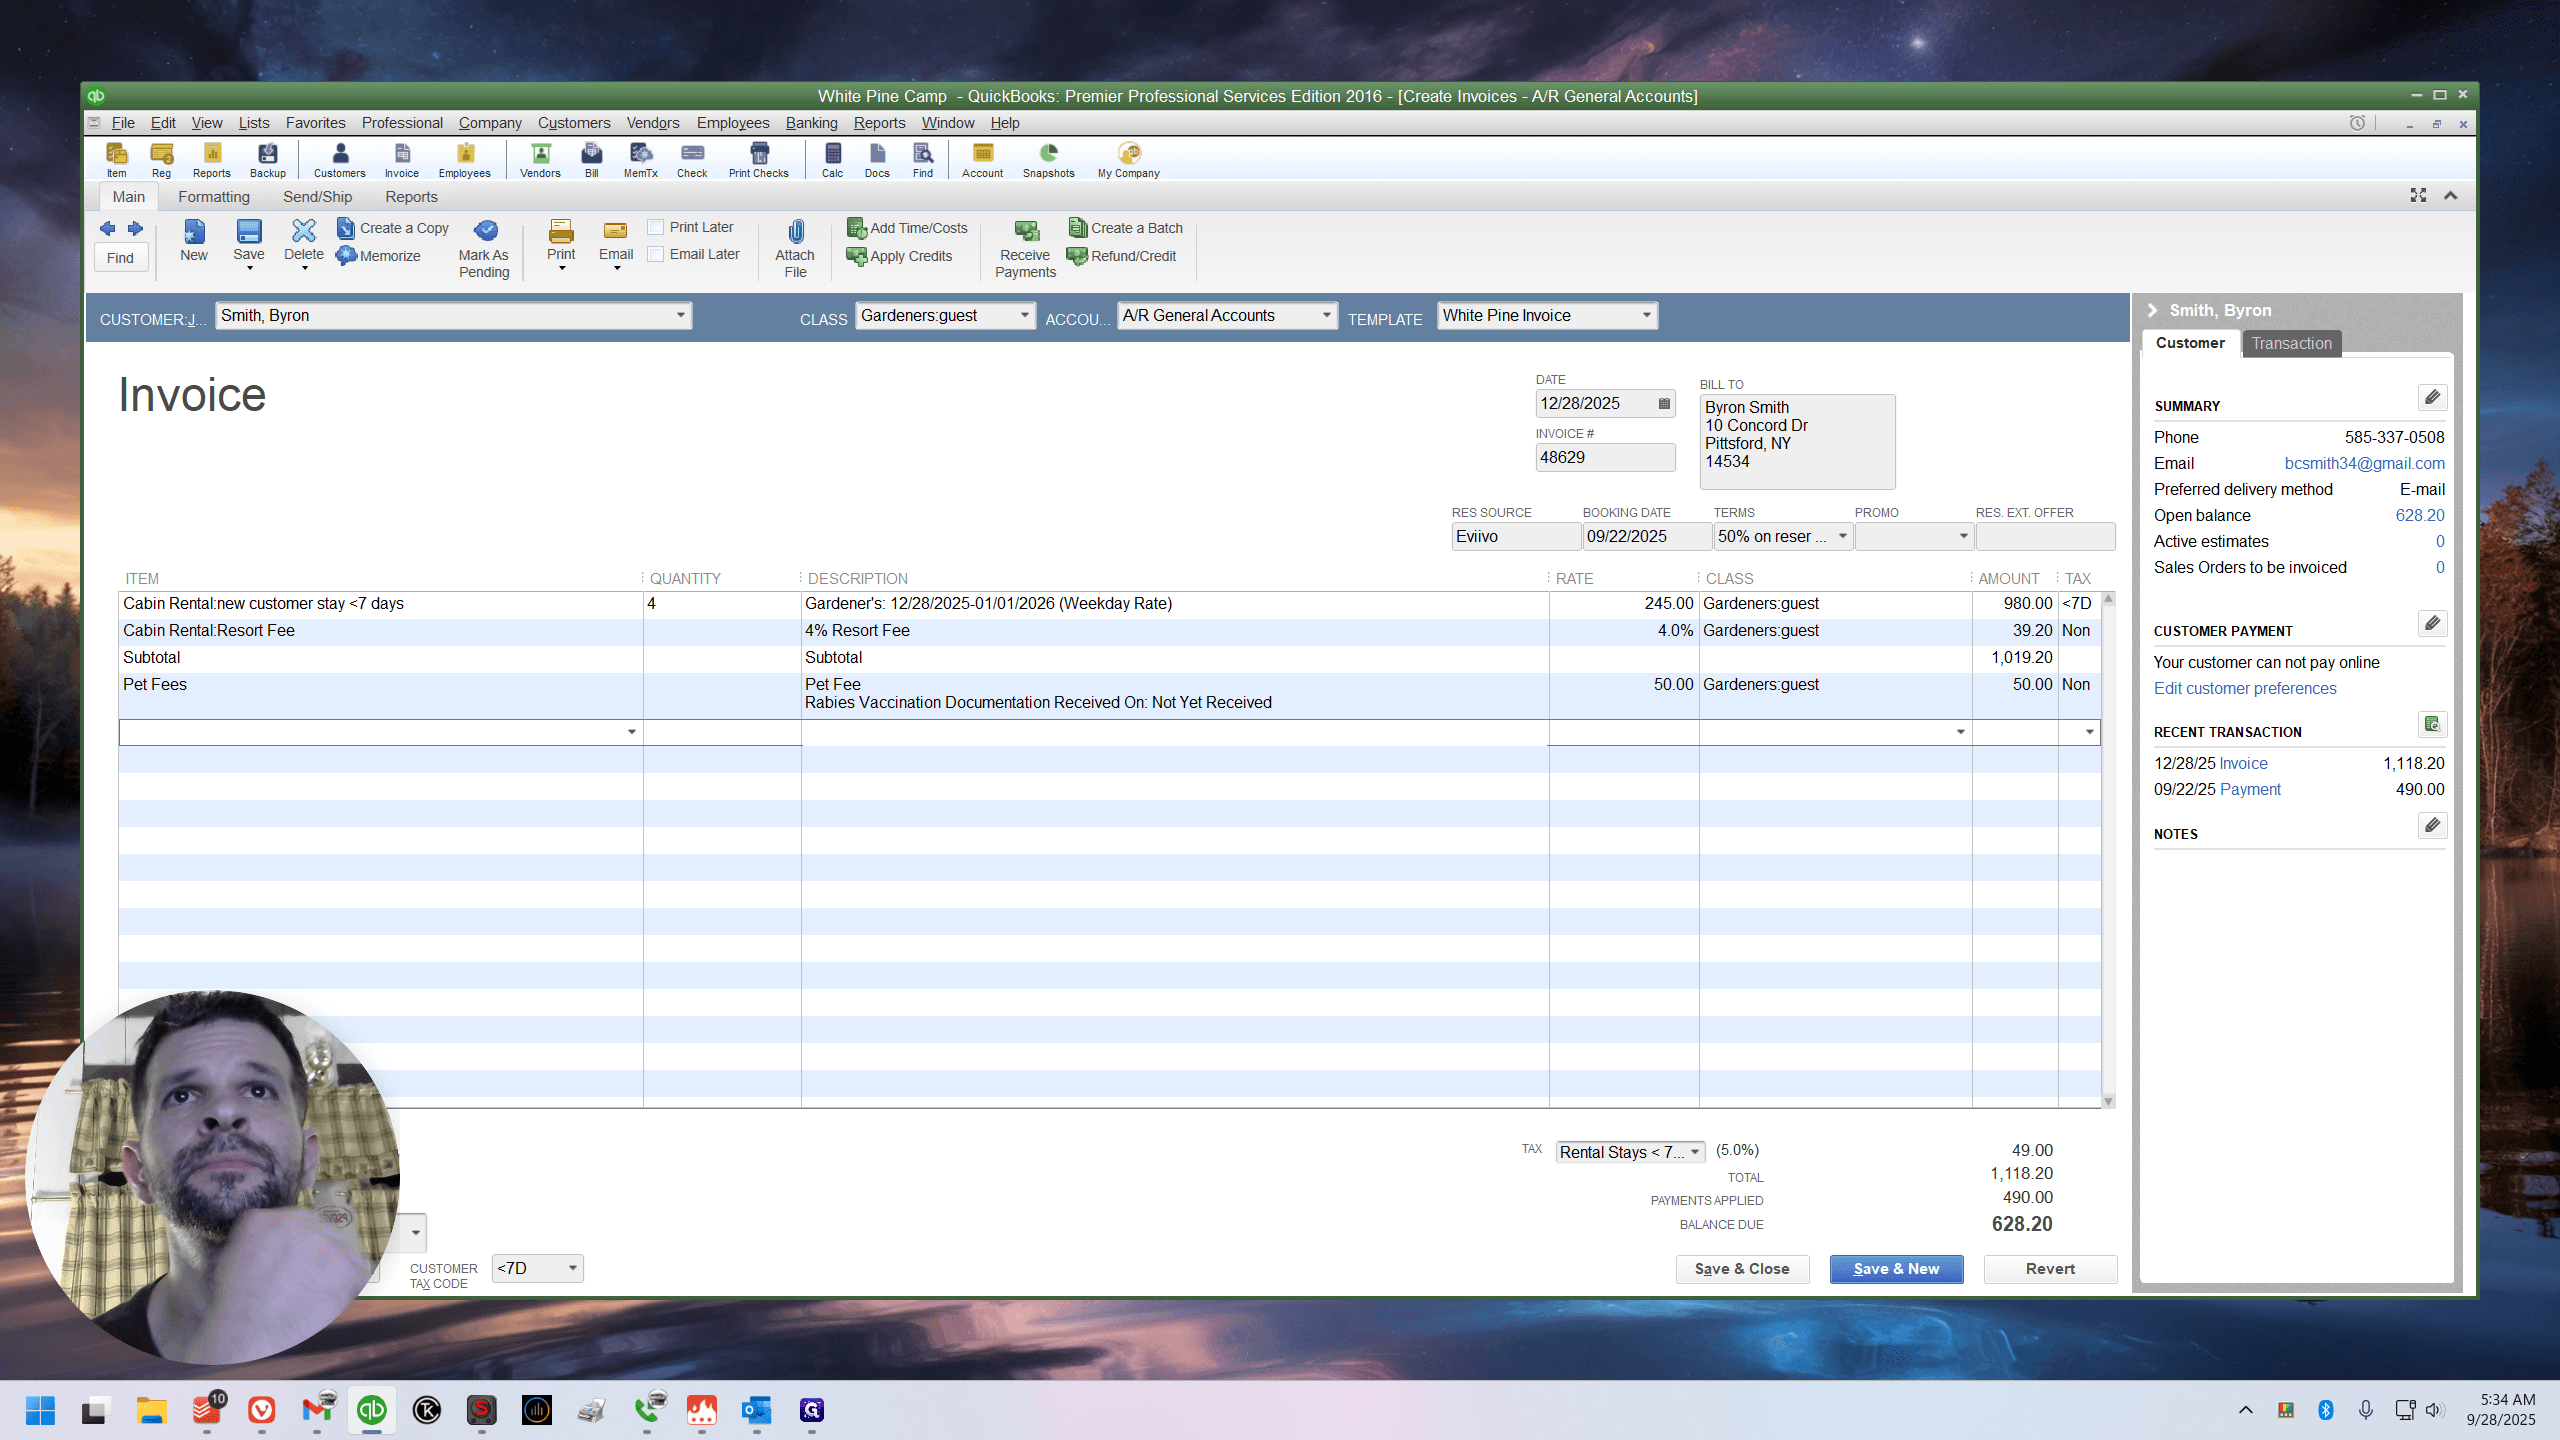
Task: Expand the Customer:Job dropdown
Action: coord(680,316)
